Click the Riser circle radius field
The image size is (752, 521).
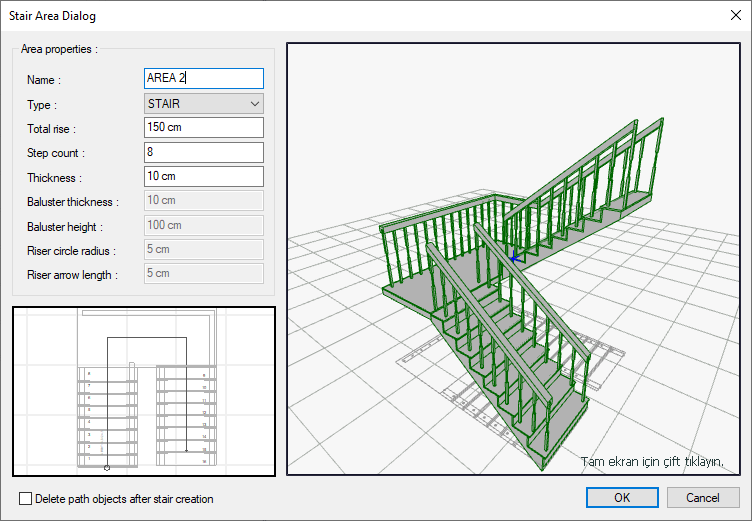204,250
